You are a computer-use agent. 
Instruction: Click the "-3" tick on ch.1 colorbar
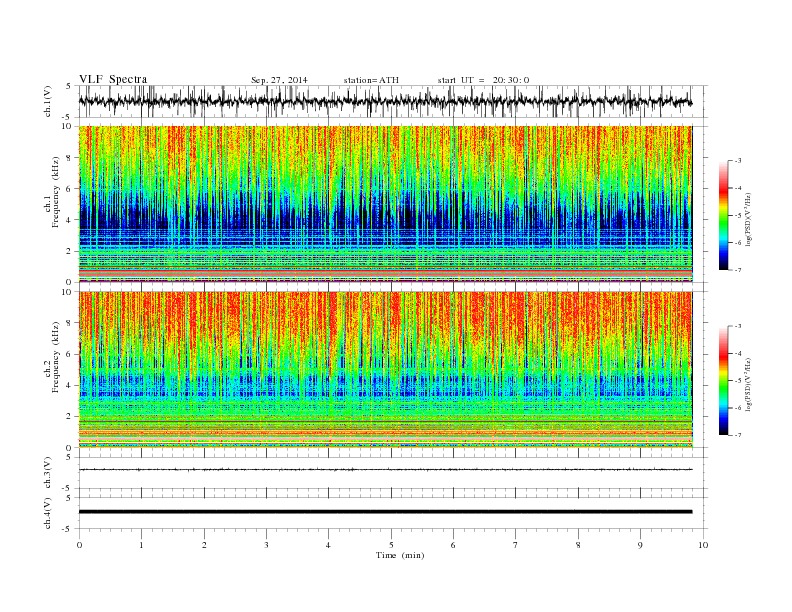coord(737,161)
